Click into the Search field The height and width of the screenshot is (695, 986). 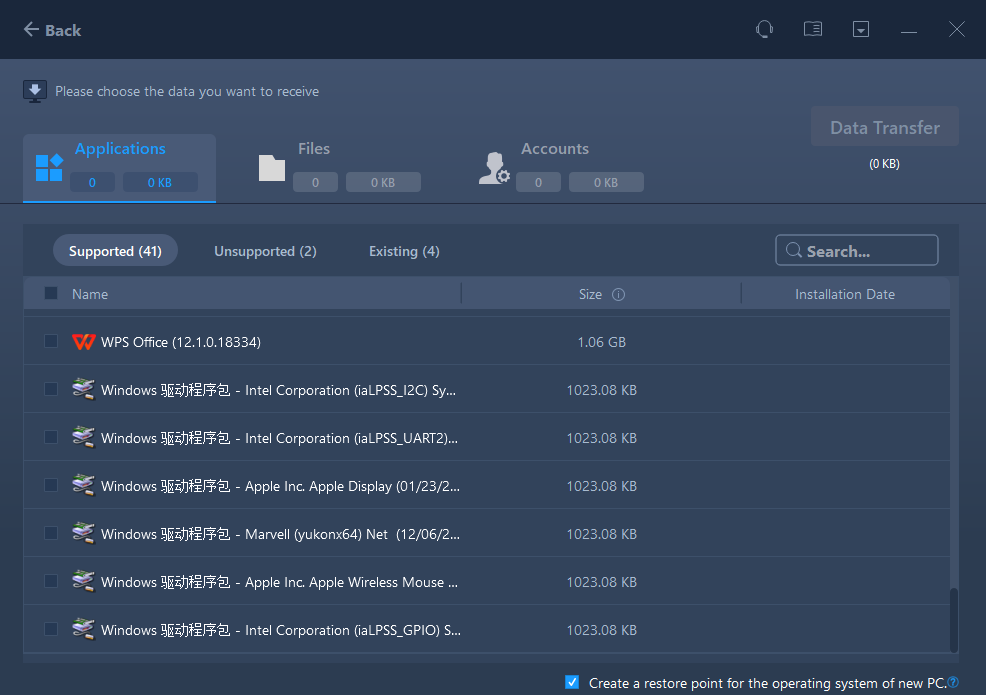[866, 251]
